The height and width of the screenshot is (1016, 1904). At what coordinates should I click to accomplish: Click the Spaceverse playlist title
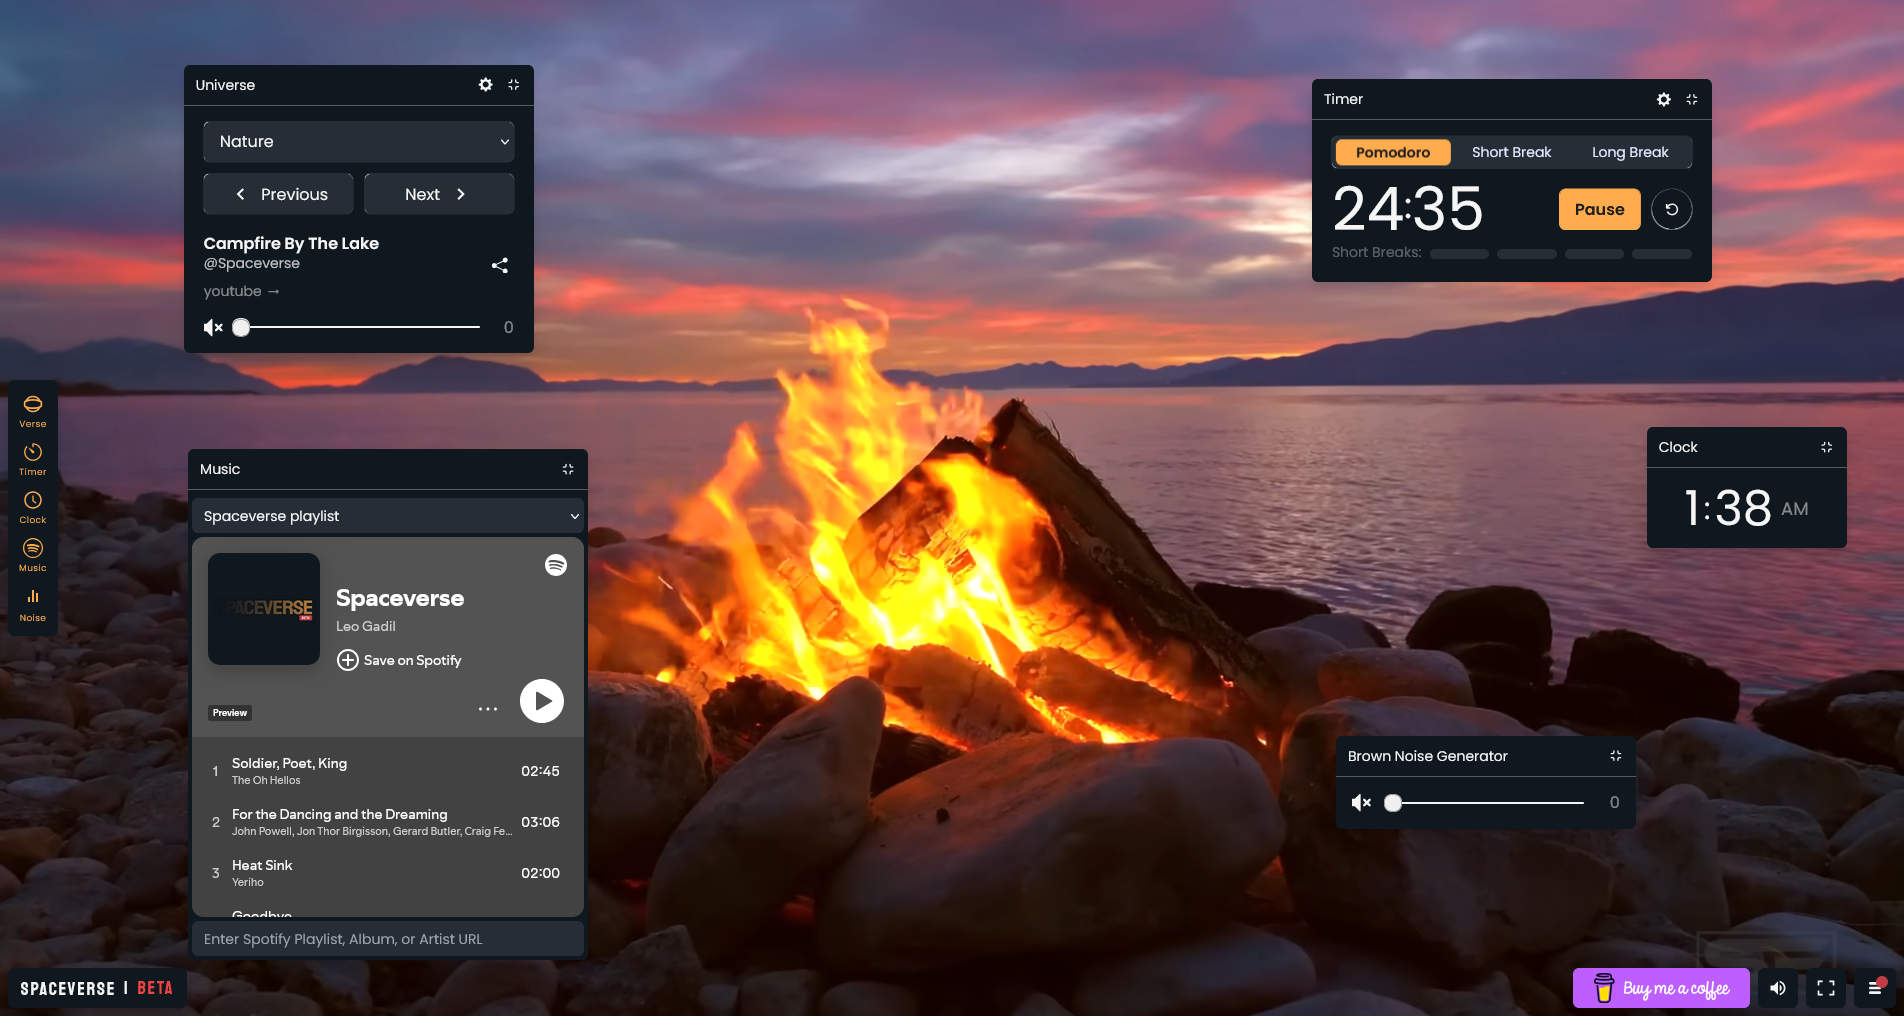(400, 598)
